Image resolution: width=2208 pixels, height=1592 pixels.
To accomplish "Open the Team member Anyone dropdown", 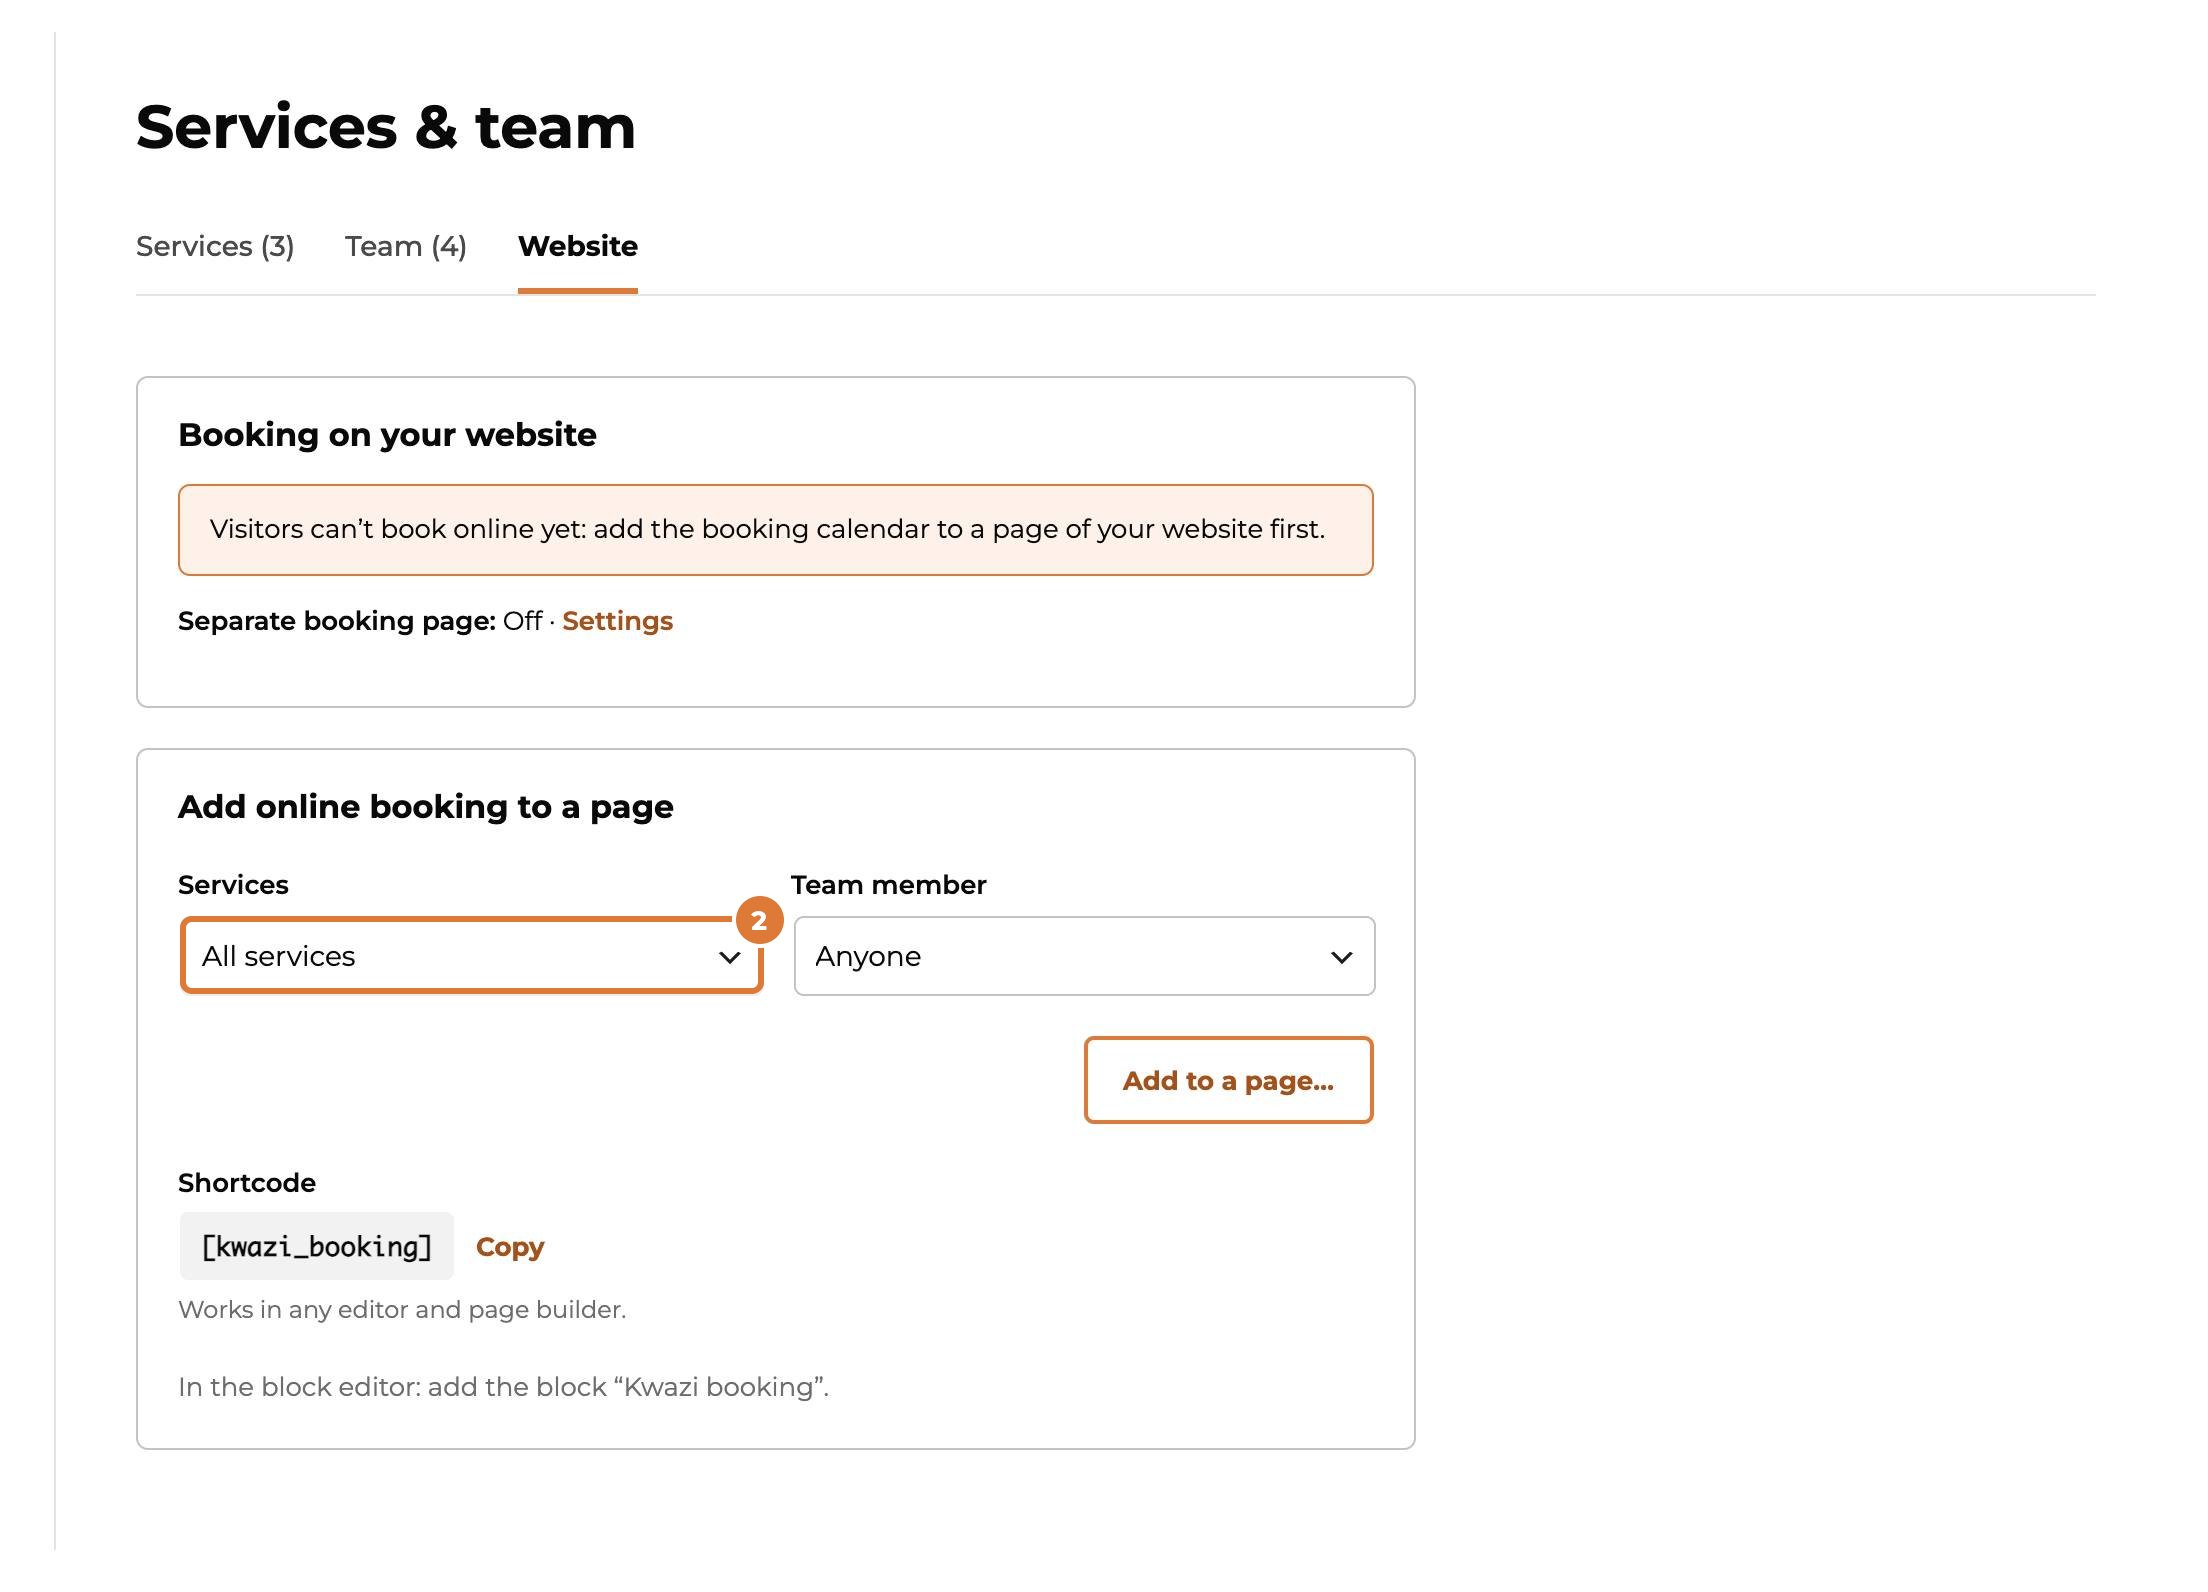I will tap(1084, 956).
